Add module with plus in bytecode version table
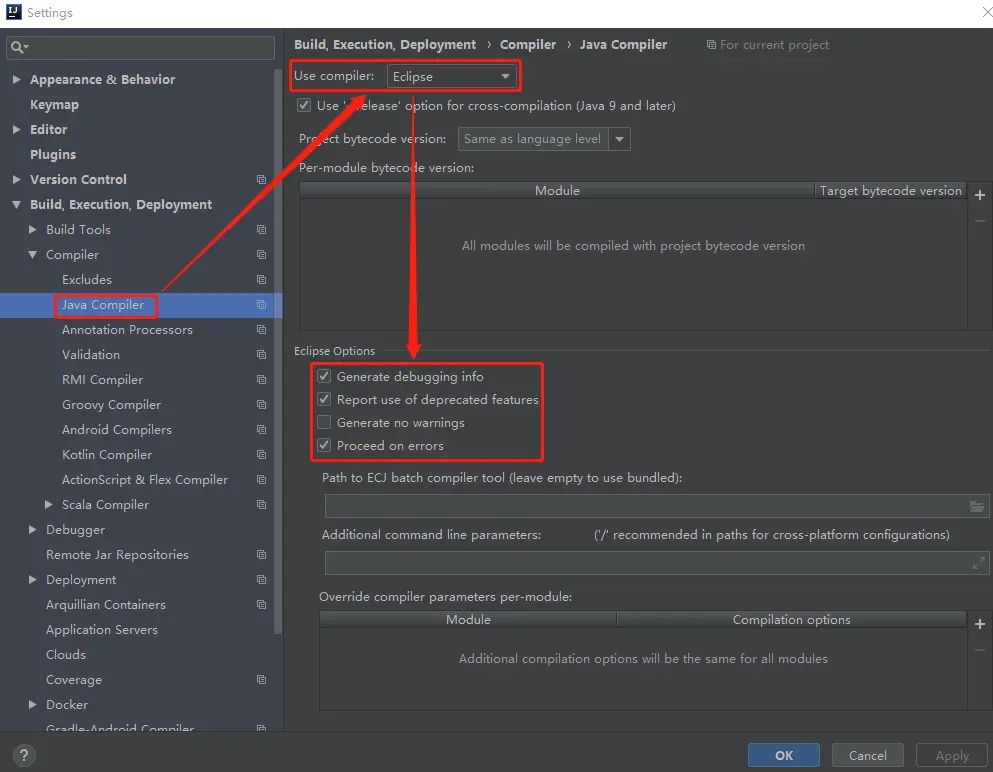 click(x=980, y=195)
